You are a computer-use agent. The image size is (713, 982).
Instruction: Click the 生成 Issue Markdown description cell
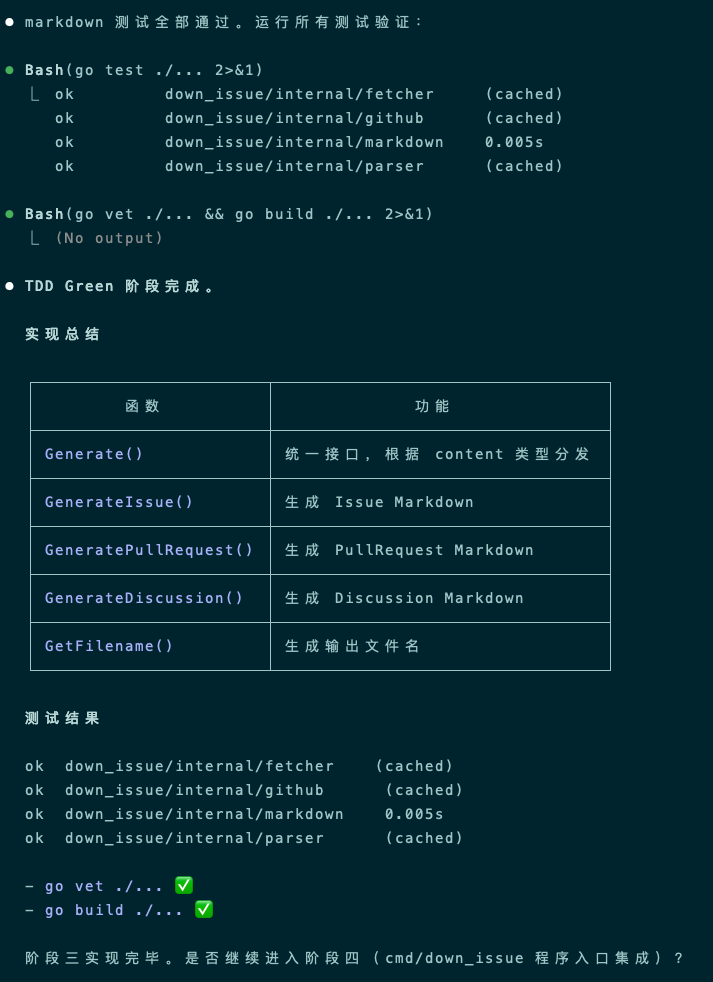379,502
